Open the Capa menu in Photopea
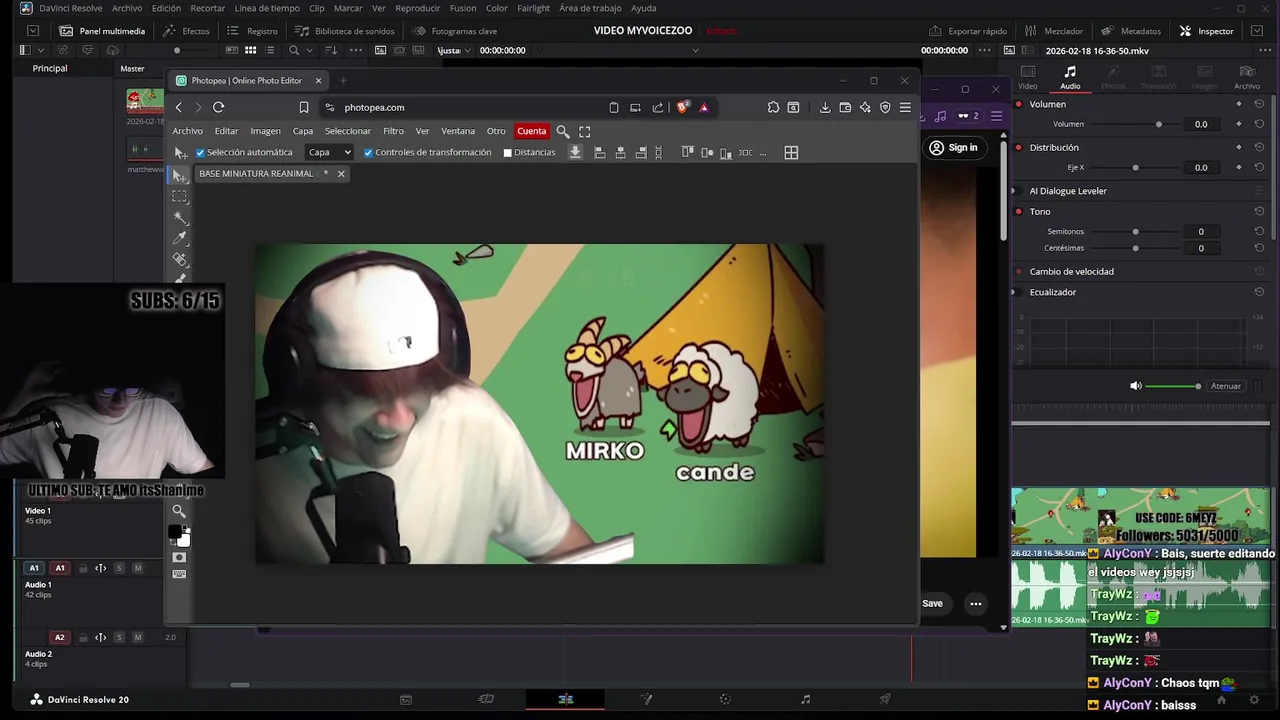1280x720 pixels. point(303,131)
